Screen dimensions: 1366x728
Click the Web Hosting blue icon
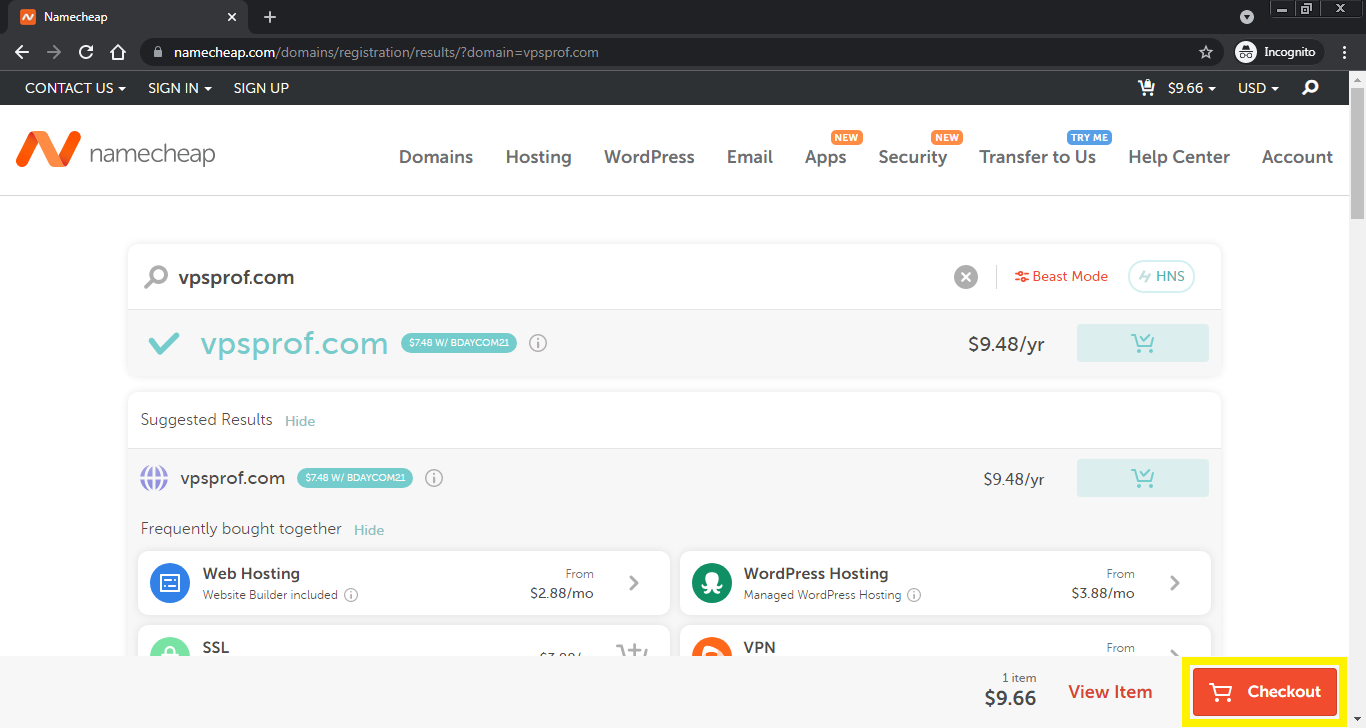[170, 583]
